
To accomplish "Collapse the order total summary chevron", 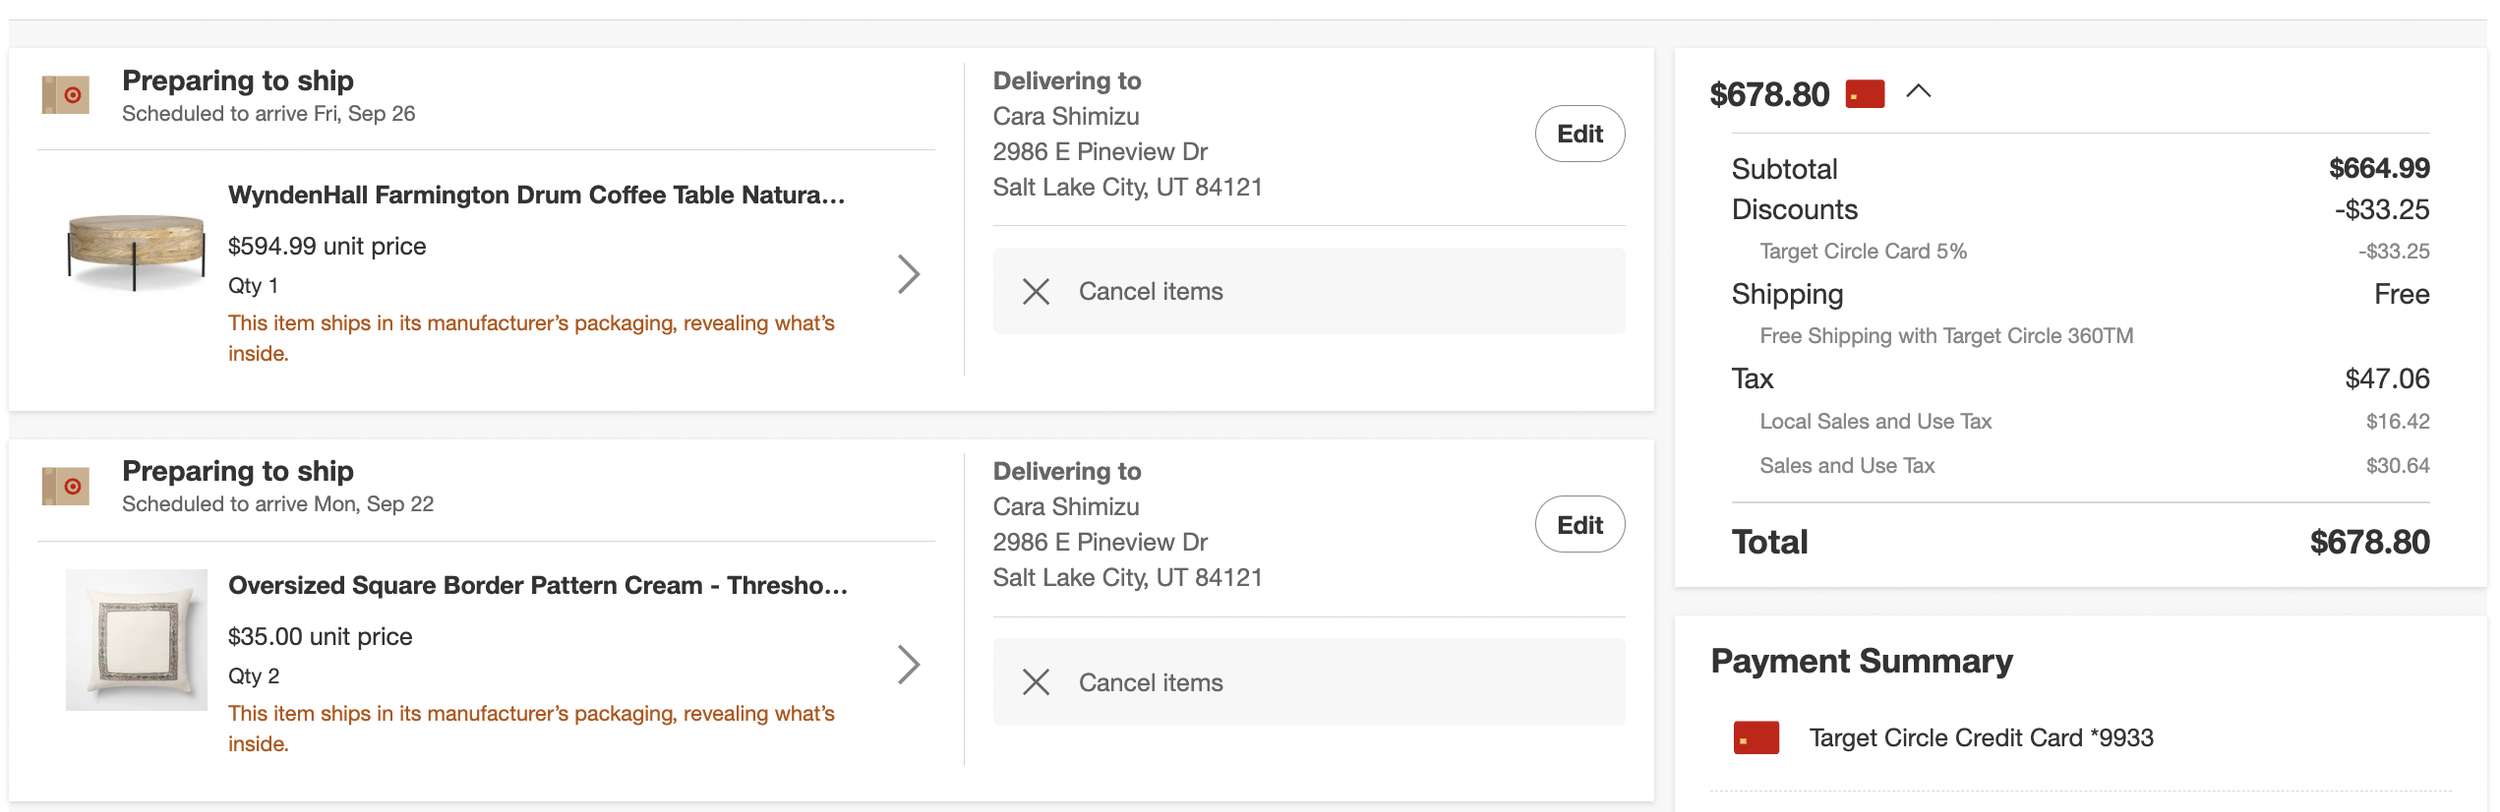I will 1918,92.
